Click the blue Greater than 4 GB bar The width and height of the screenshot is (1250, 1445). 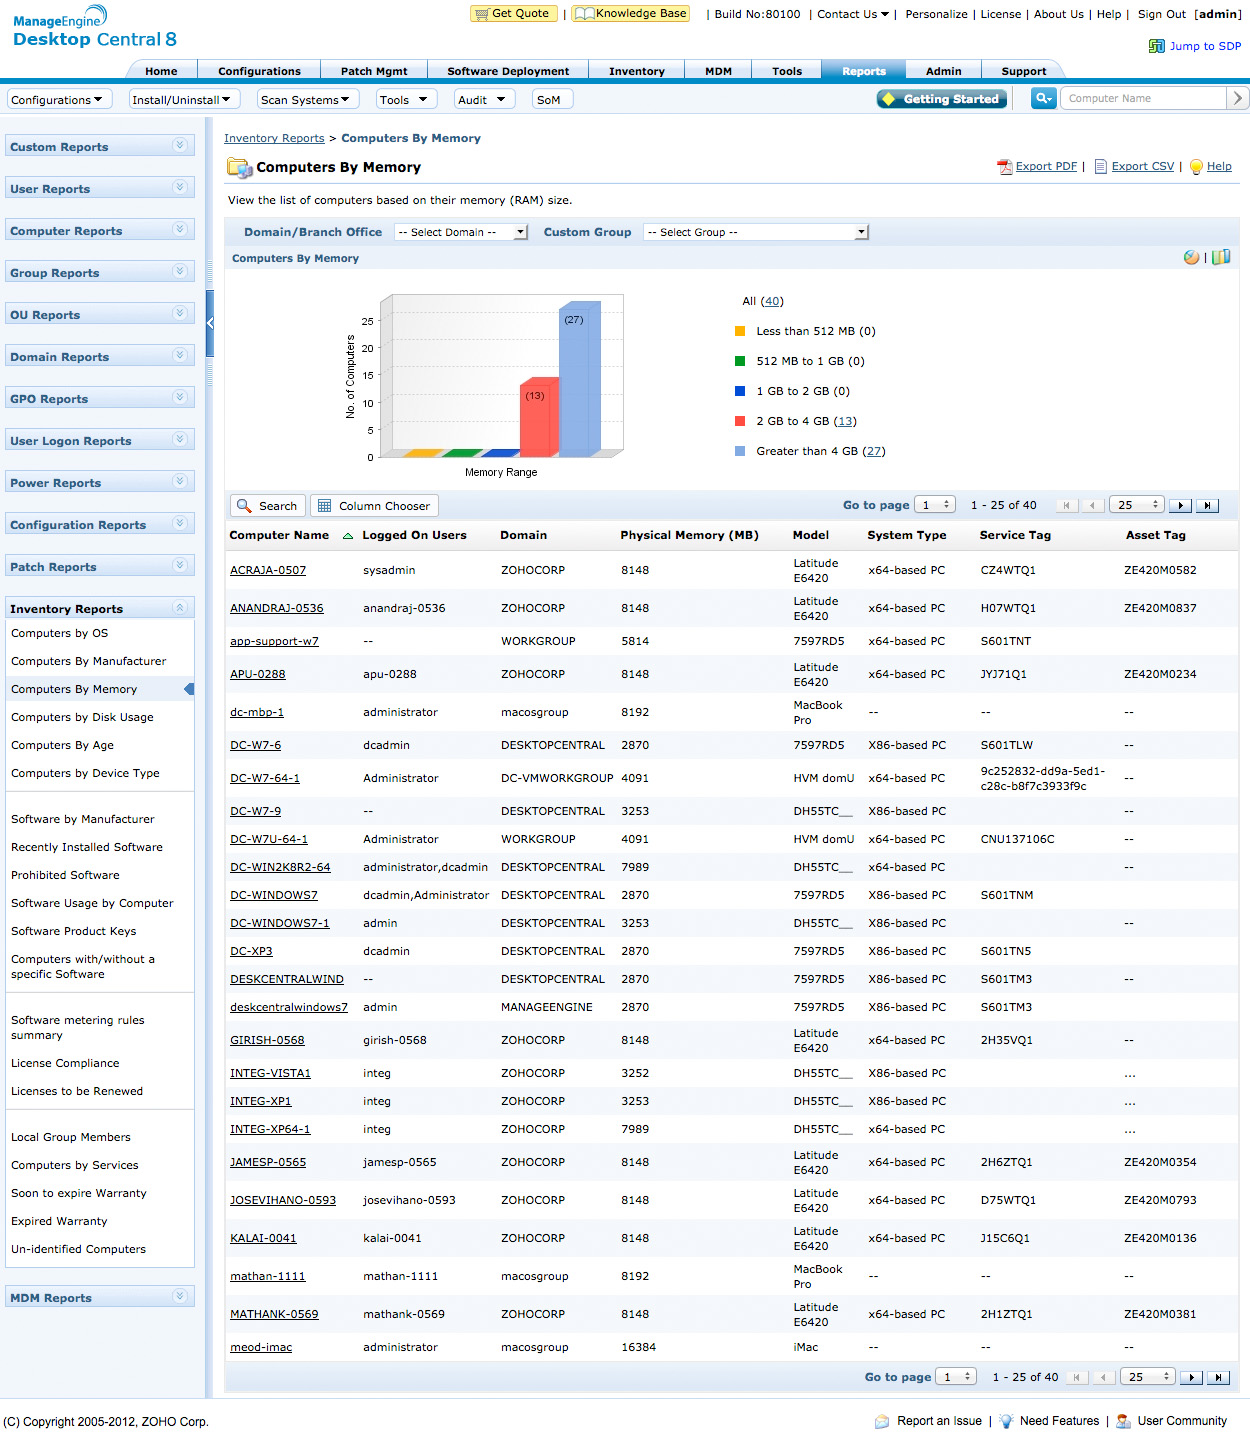[x=578, y=379]
